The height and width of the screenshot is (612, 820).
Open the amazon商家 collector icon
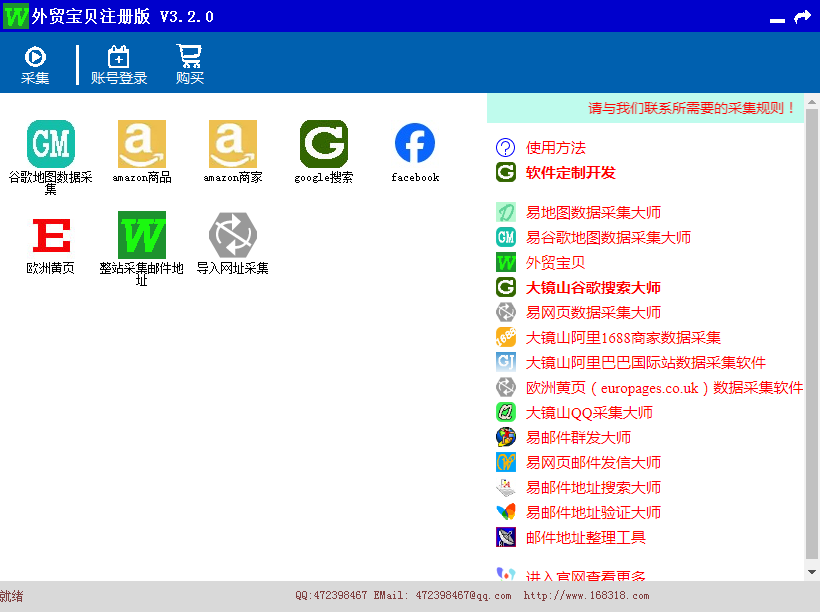click(233, 145)
